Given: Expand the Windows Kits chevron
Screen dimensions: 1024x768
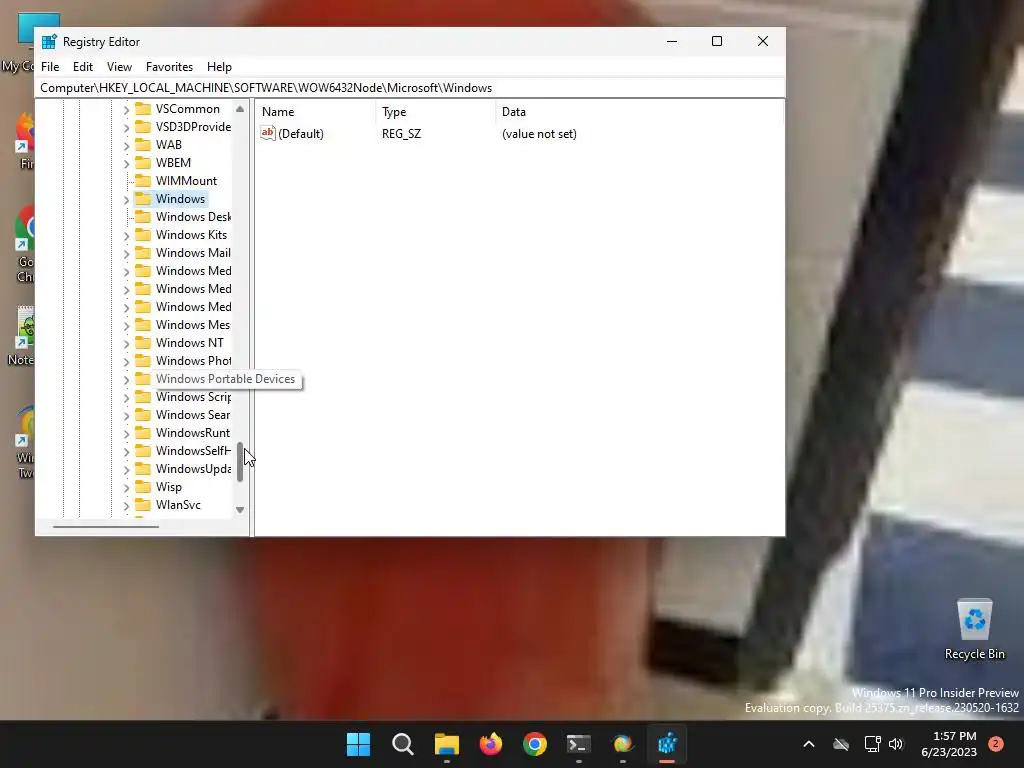Looking at the screenshot, I should coord(127,235).
